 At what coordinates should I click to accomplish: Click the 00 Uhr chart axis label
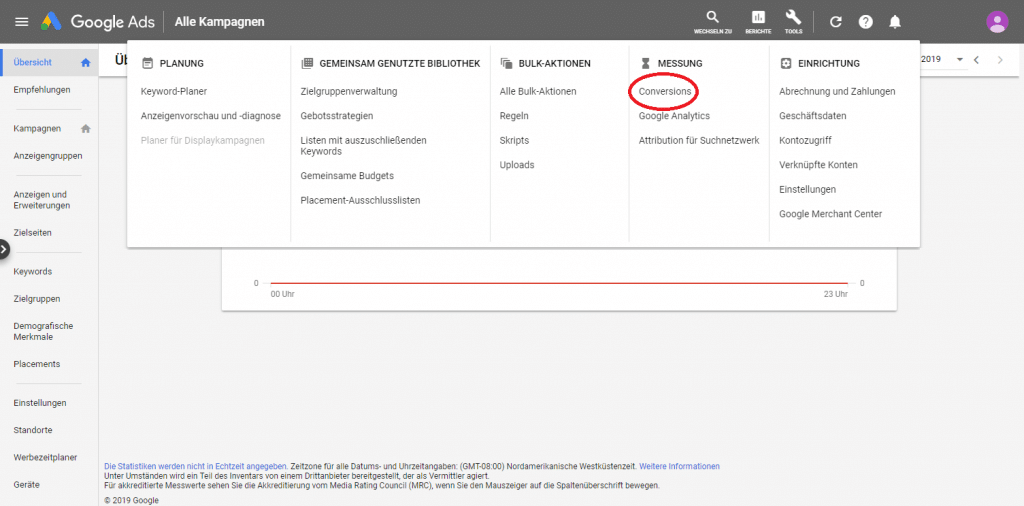coord(282,294)
